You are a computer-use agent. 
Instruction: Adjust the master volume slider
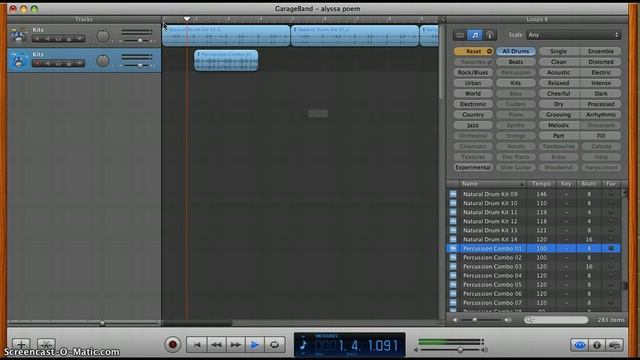coord(460,350)
